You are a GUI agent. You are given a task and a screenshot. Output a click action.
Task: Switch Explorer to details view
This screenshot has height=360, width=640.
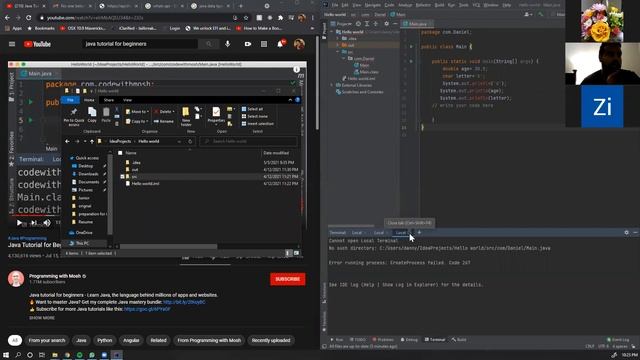(x=289, y=253)
